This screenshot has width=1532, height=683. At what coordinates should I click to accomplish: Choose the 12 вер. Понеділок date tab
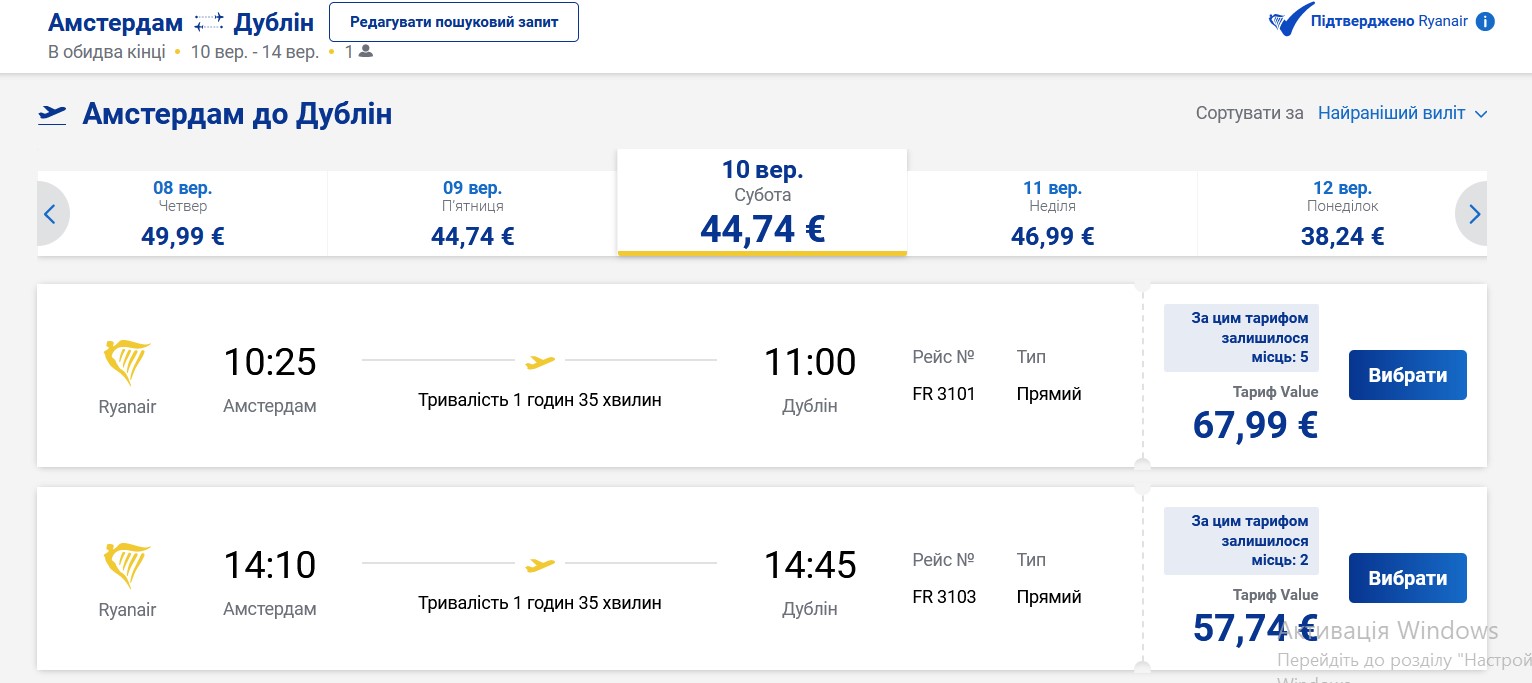click(1341, 213)
